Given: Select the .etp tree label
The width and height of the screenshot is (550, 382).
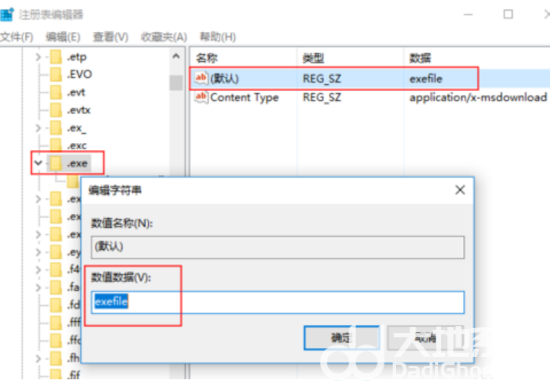Looking at the screenshot, I should coord(77,57).
